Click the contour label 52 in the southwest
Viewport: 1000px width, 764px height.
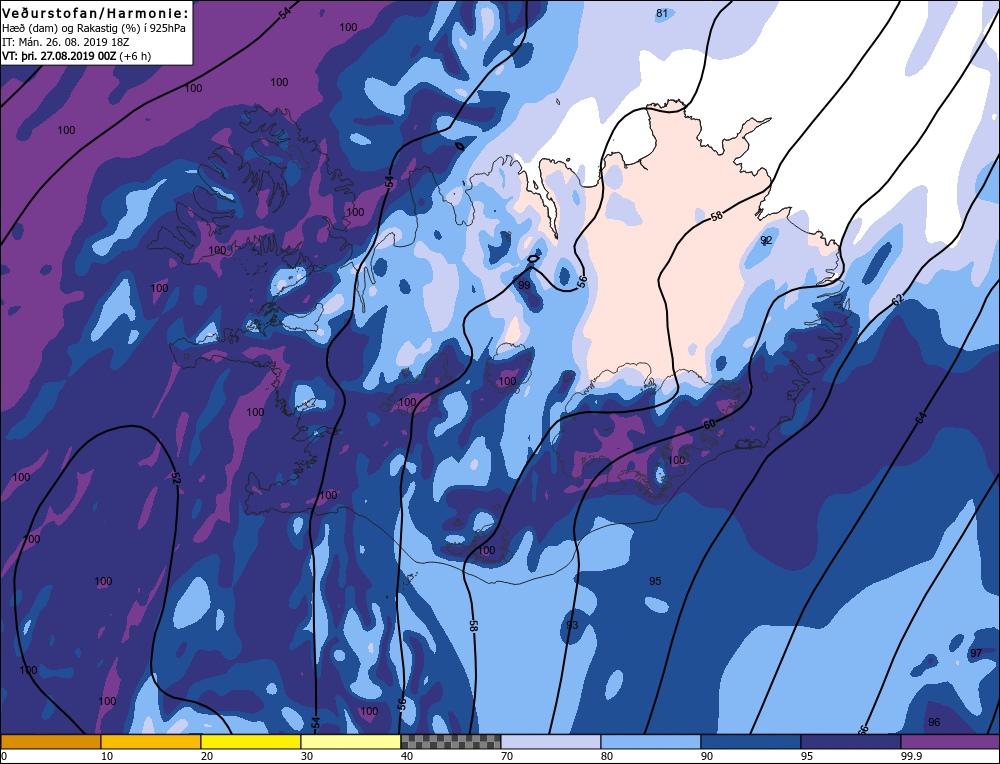coord(176,478)
